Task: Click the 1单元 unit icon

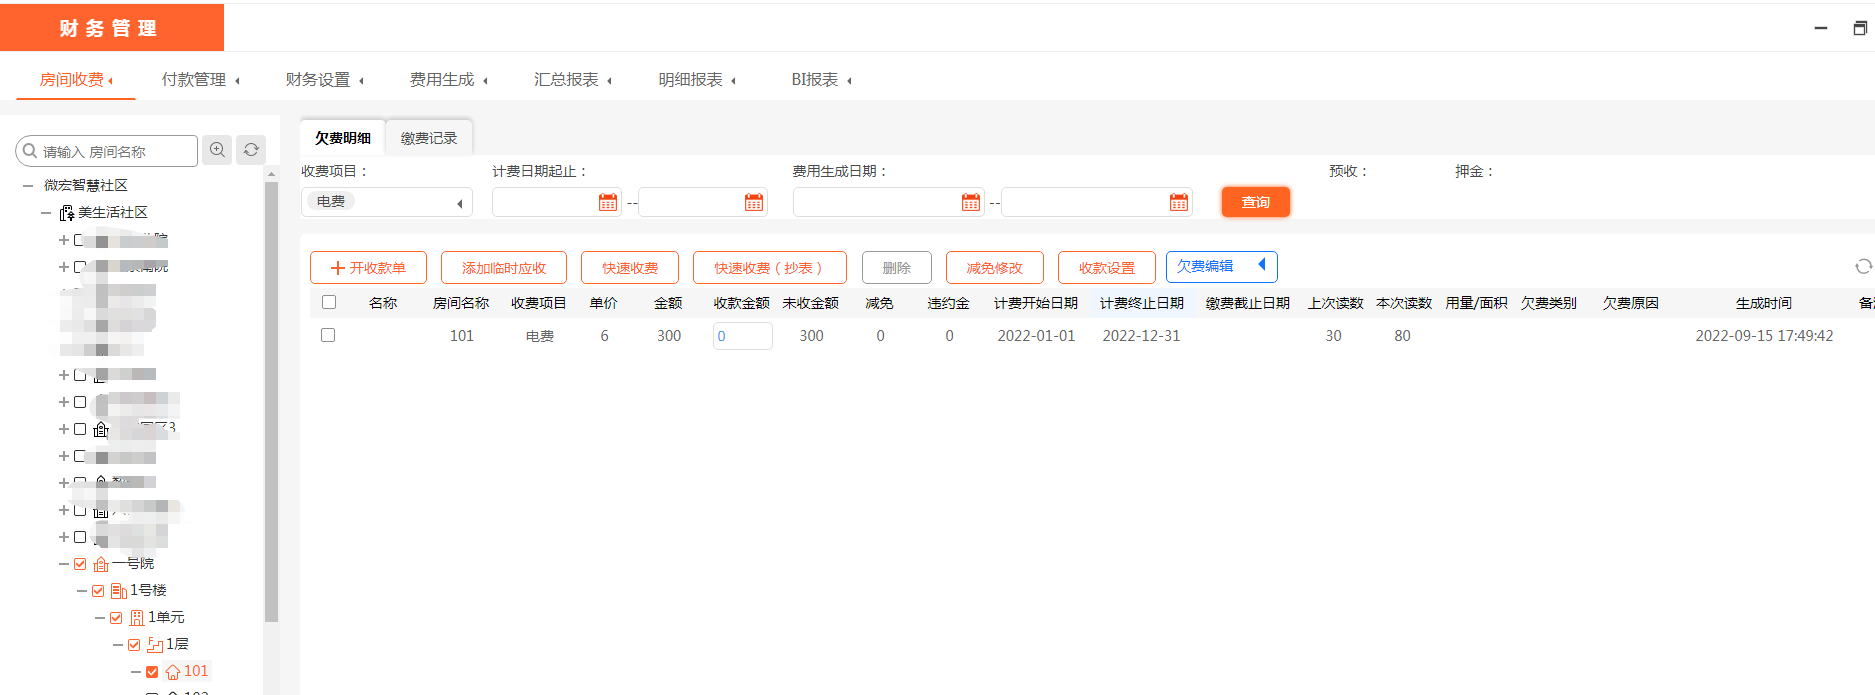Action: [x=137, y=618]
